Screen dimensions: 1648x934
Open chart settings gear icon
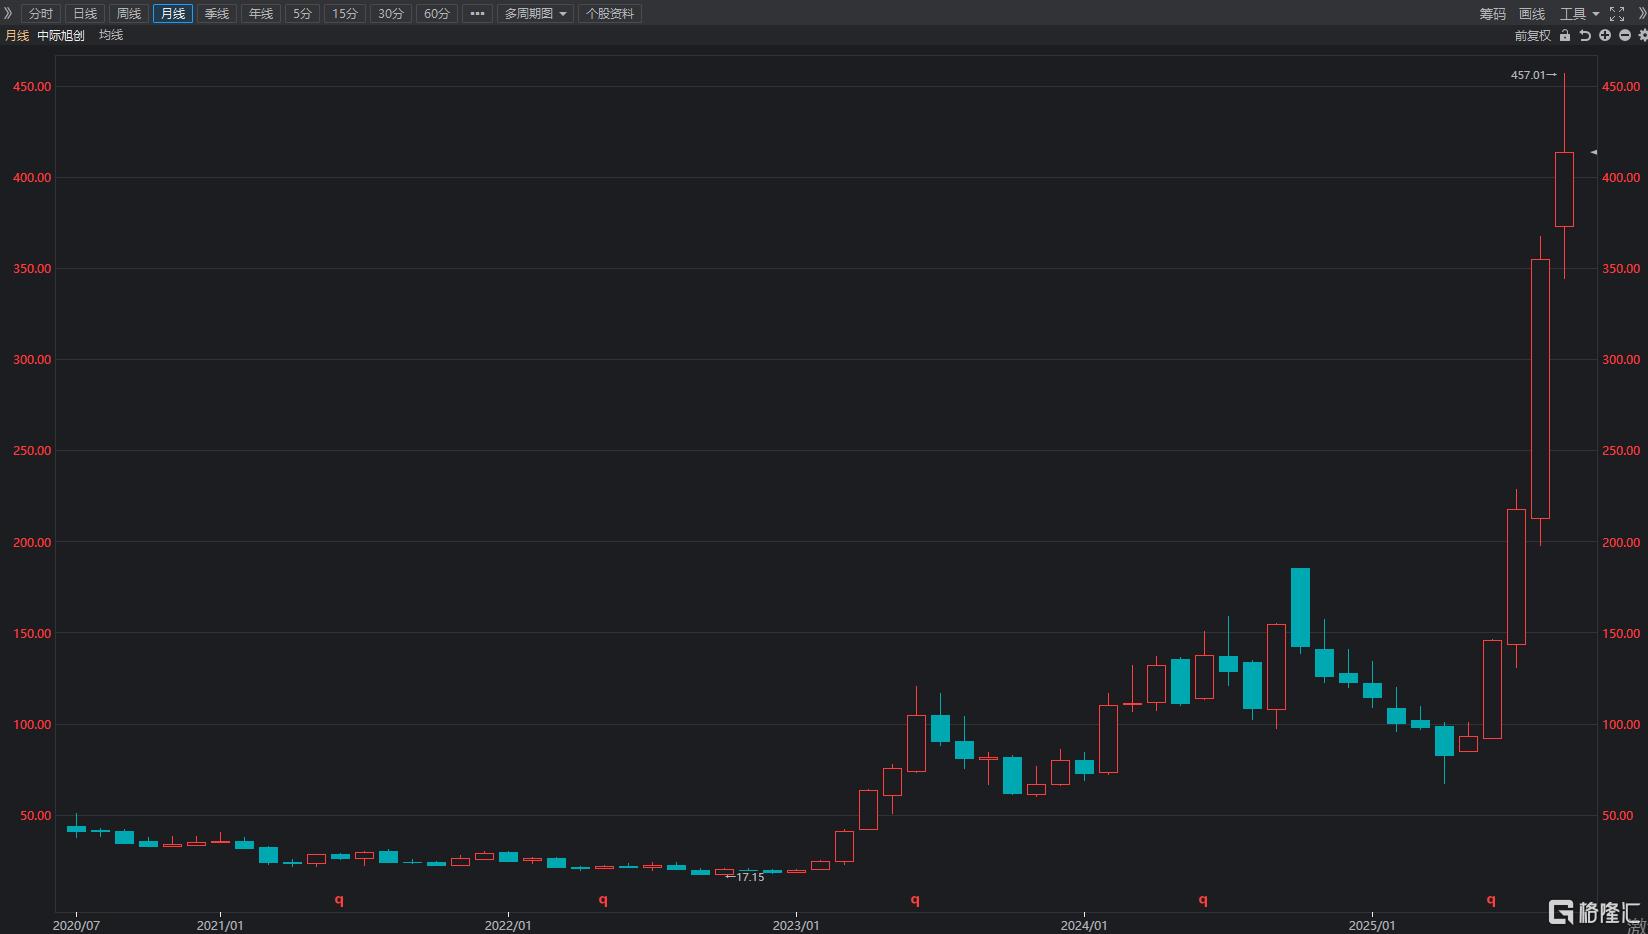tap(1643, 35)
